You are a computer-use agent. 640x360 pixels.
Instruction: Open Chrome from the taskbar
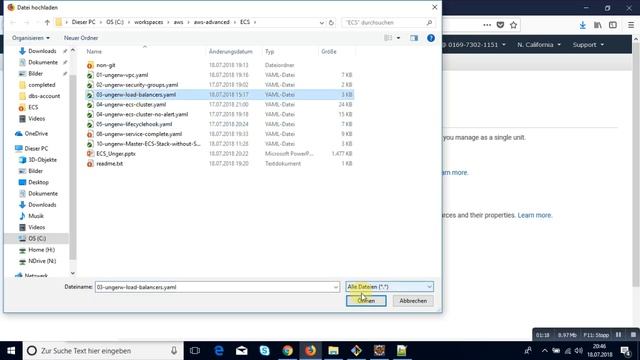(287, 351)
